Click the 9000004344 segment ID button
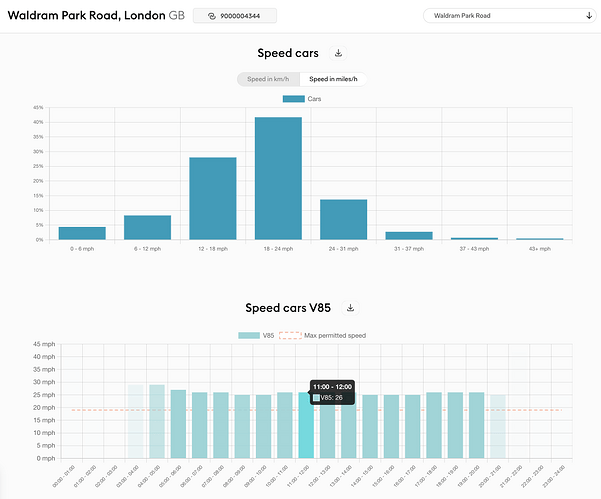Viewport: 601px width, 499px height. 235,16
